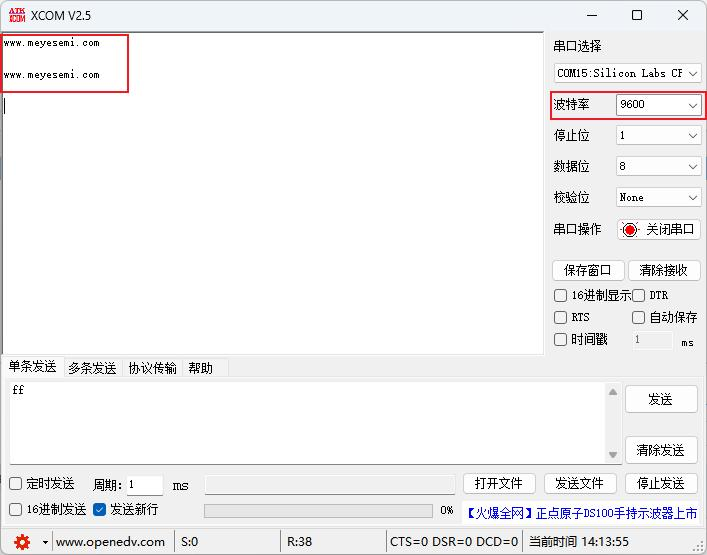Image resolution: width=707 pixels, height=555 pixels.
Task: Click the R:38 received counter
Action: pos(299,542)
